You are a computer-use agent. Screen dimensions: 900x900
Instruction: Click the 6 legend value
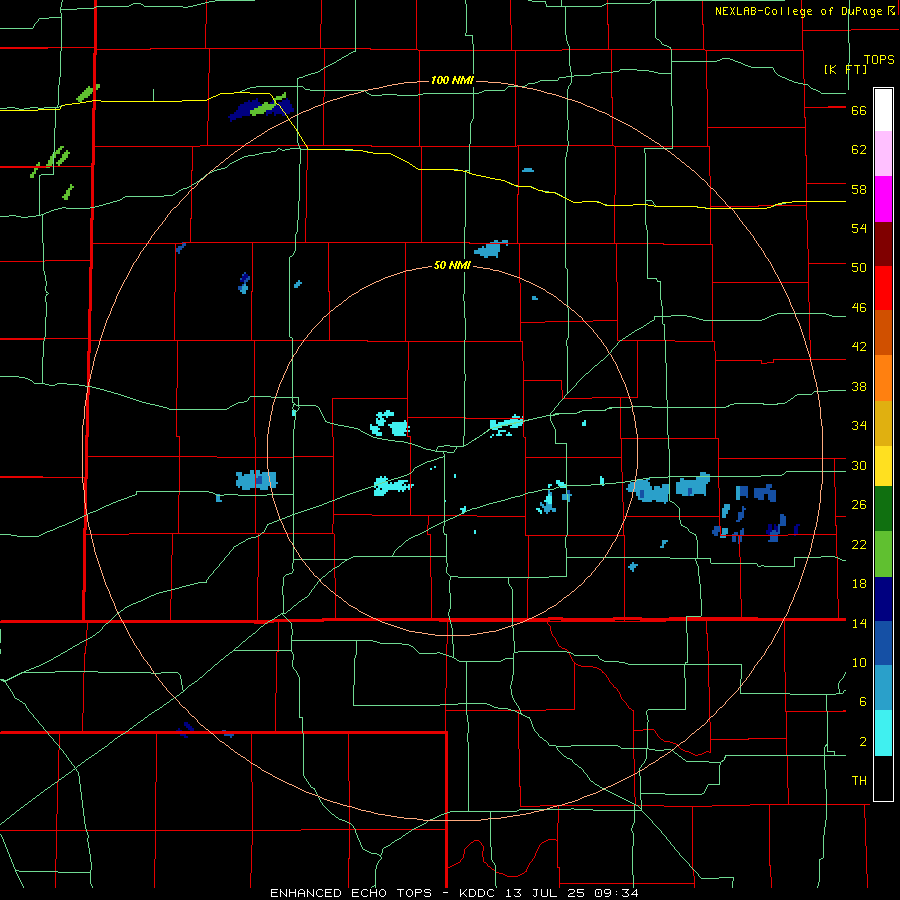(x=863, y=701)
